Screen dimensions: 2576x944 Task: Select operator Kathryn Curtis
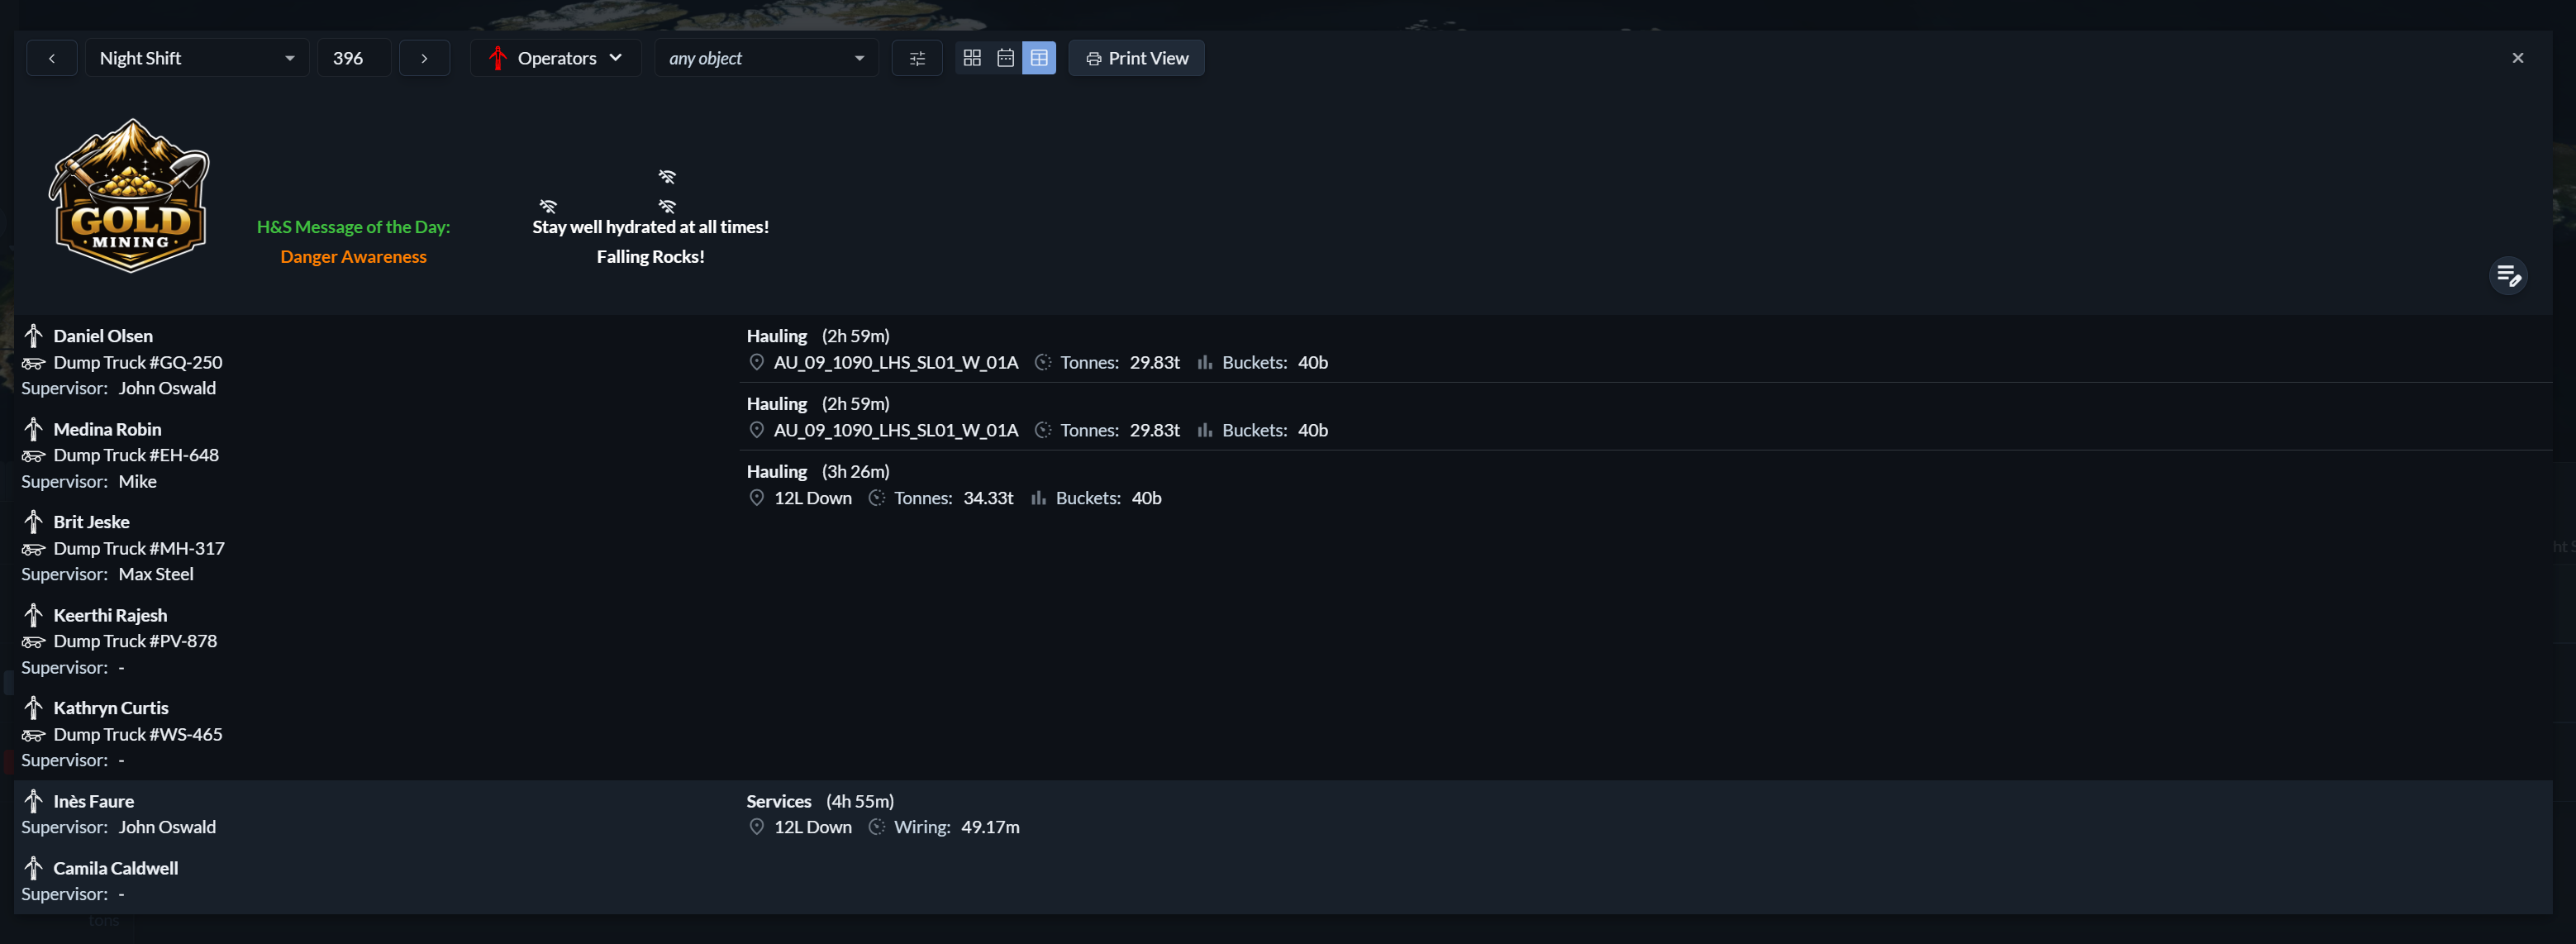click(x=111, y=708)
